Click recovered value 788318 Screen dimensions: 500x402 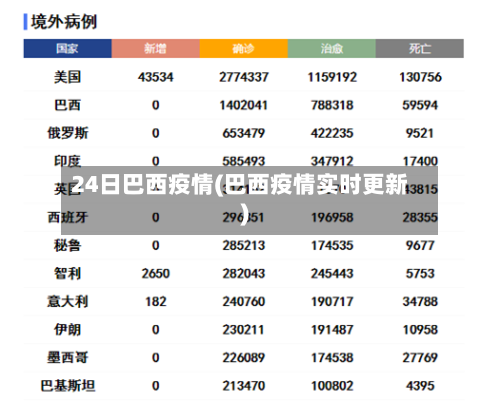332,105
